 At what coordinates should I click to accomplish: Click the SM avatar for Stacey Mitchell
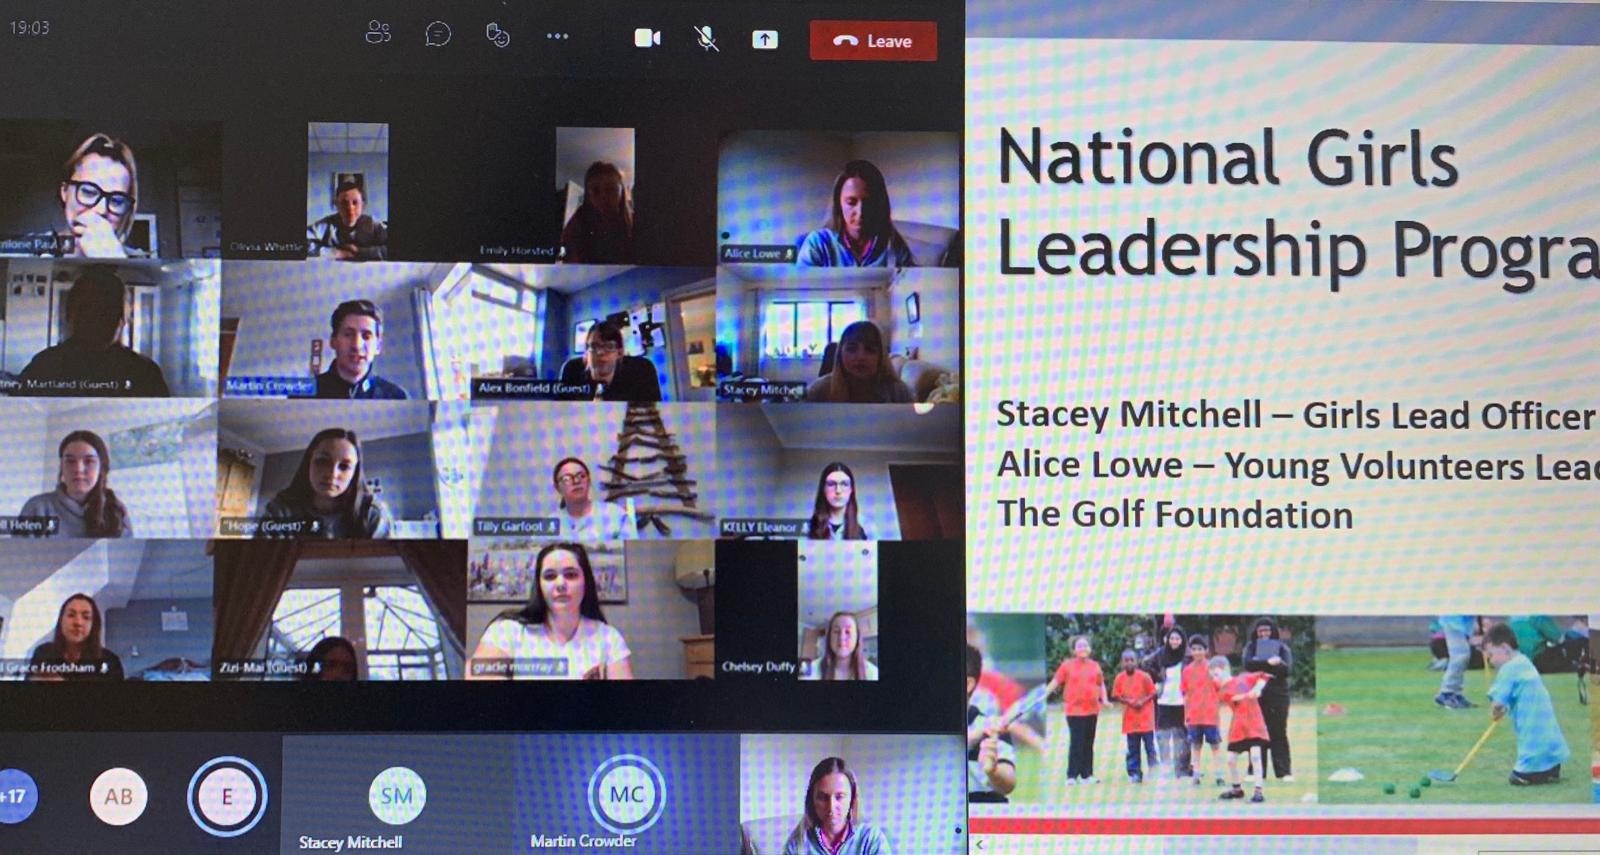397,795
